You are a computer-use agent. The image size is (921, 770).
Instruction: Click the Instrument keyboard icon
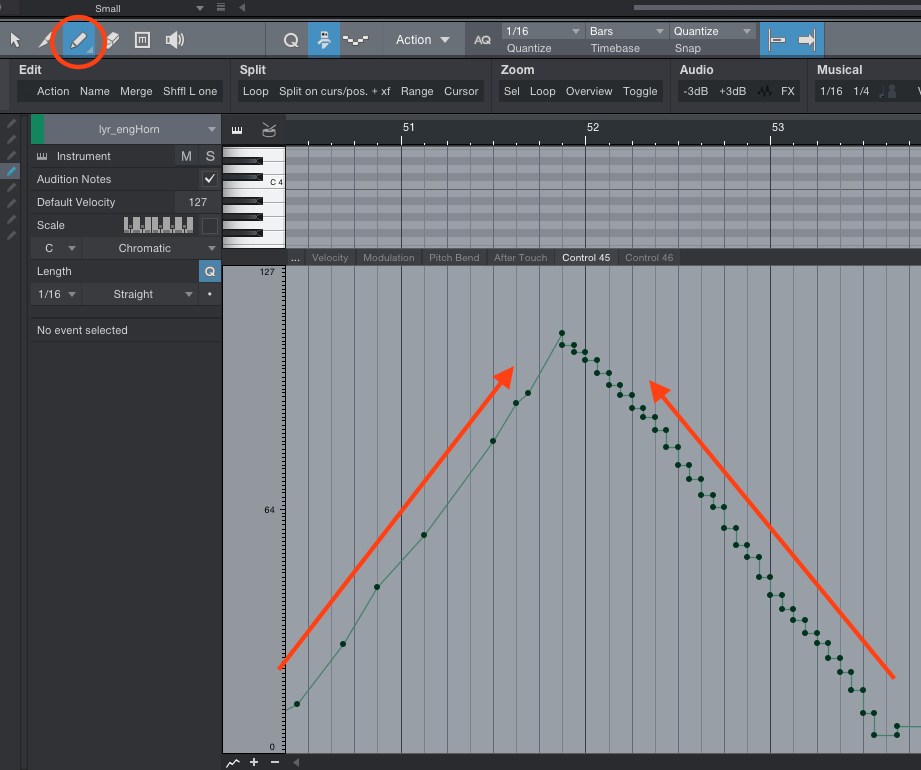pyautogui.click(x=42, y=156)
